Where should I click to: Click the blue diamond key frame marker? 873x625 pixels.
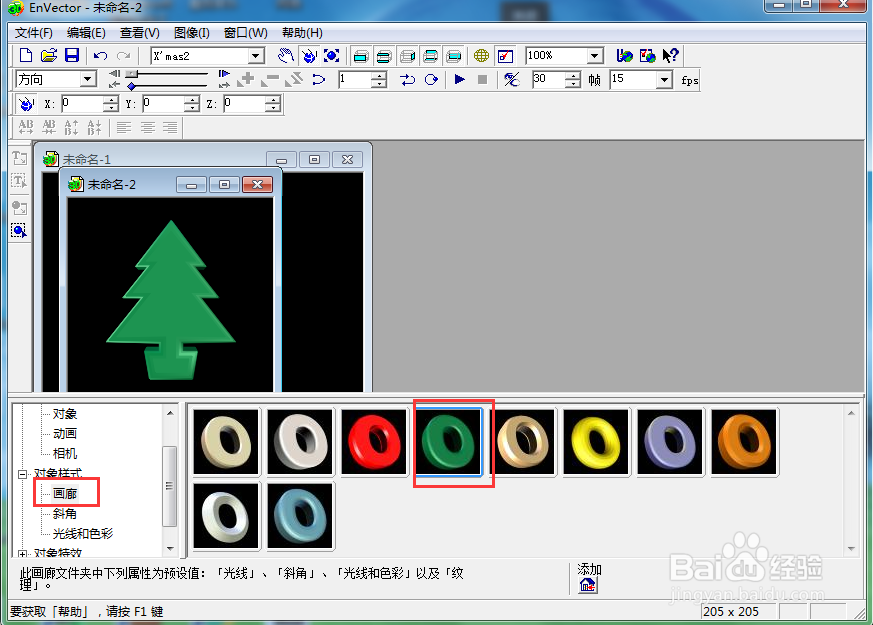click(x=131, y=86)
